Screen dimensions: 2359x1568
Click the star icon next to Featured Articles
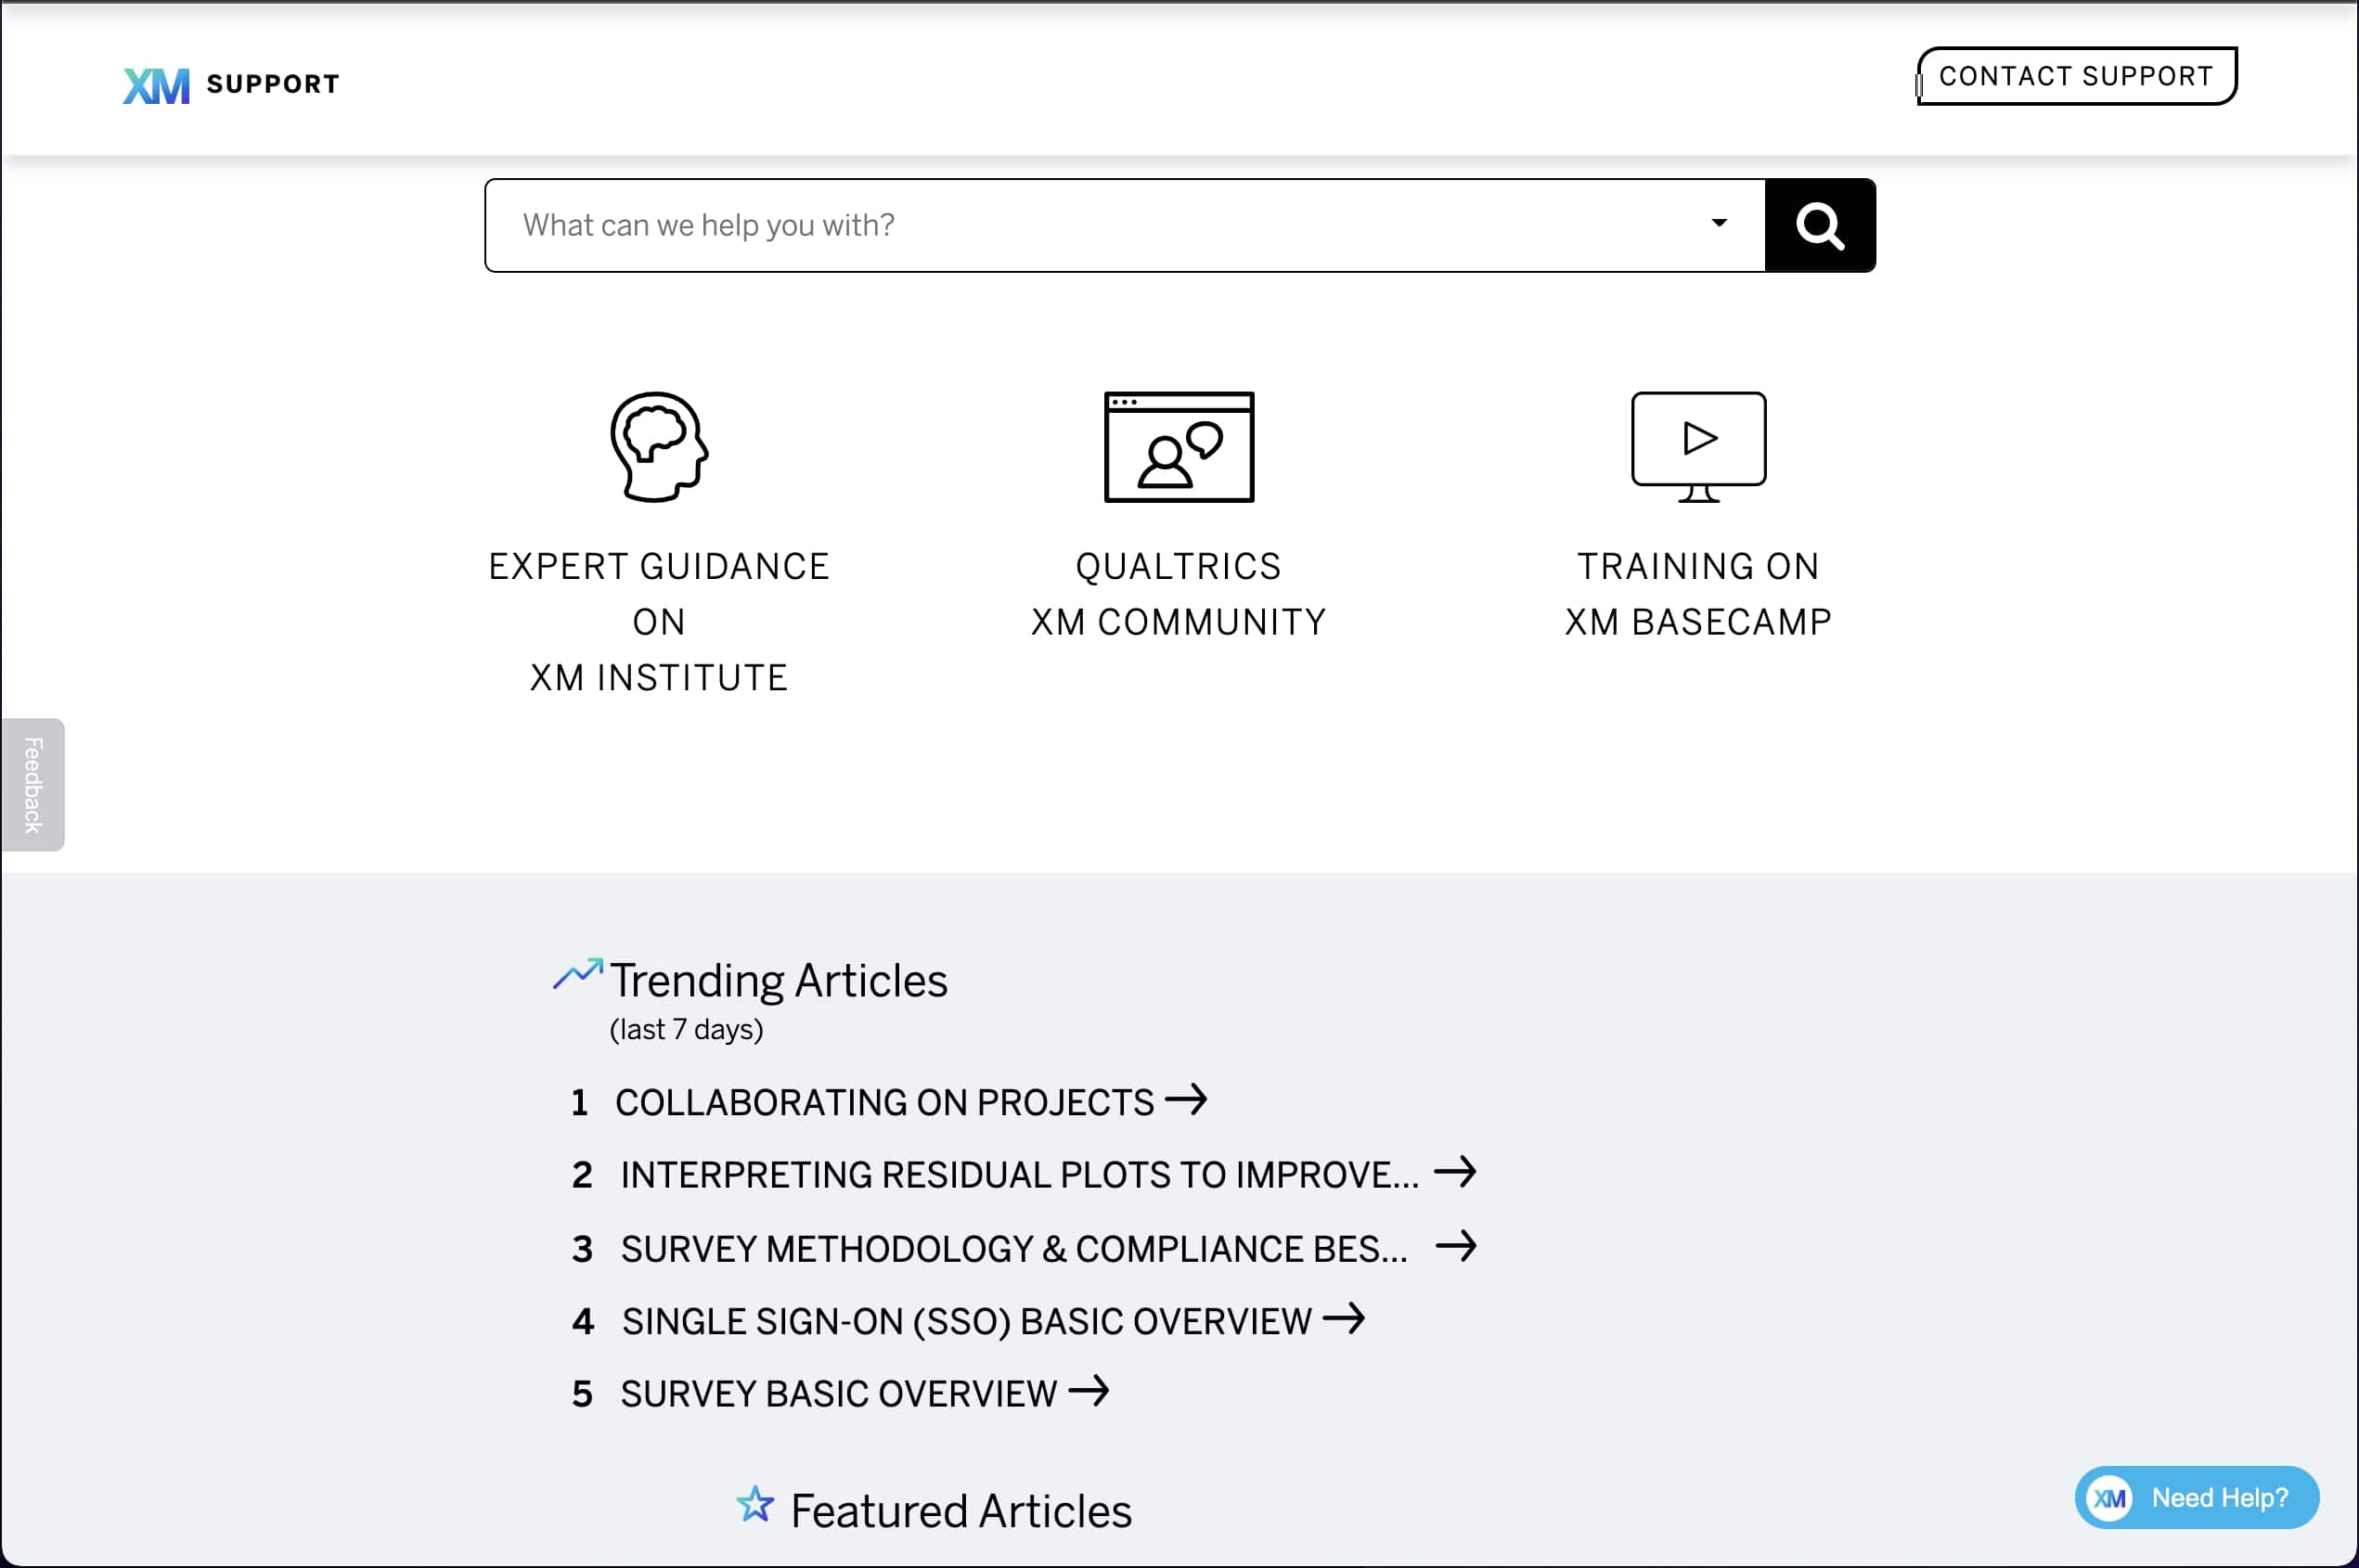pyautogui.click(x=757, y=1504)
